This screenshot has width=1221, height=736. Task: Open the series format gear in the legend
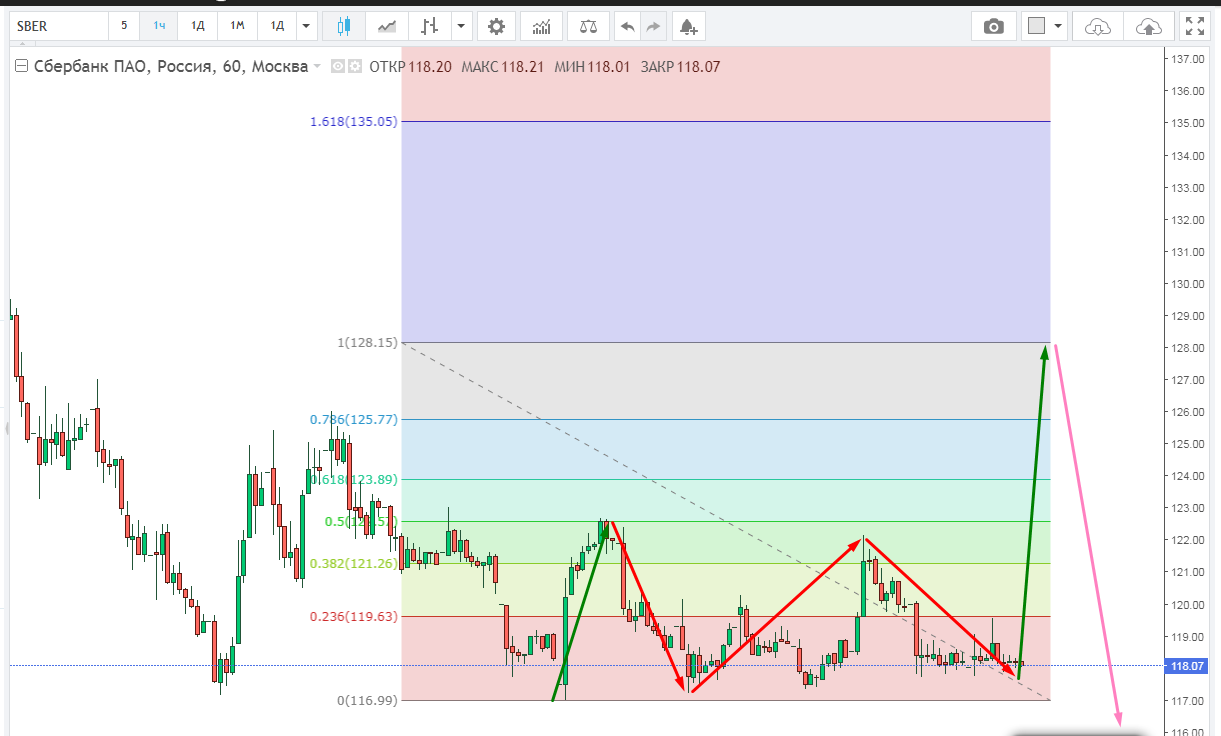click(x=353, y=67)
